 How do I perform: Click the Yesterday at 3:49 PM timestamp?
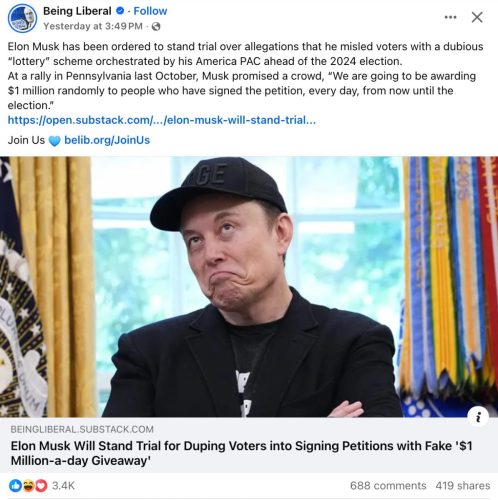pos(93,26)
